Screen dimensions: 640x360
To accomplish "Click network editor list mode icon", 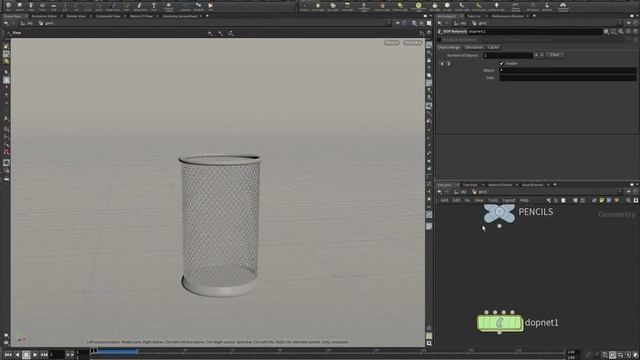I will coord(556,200).
